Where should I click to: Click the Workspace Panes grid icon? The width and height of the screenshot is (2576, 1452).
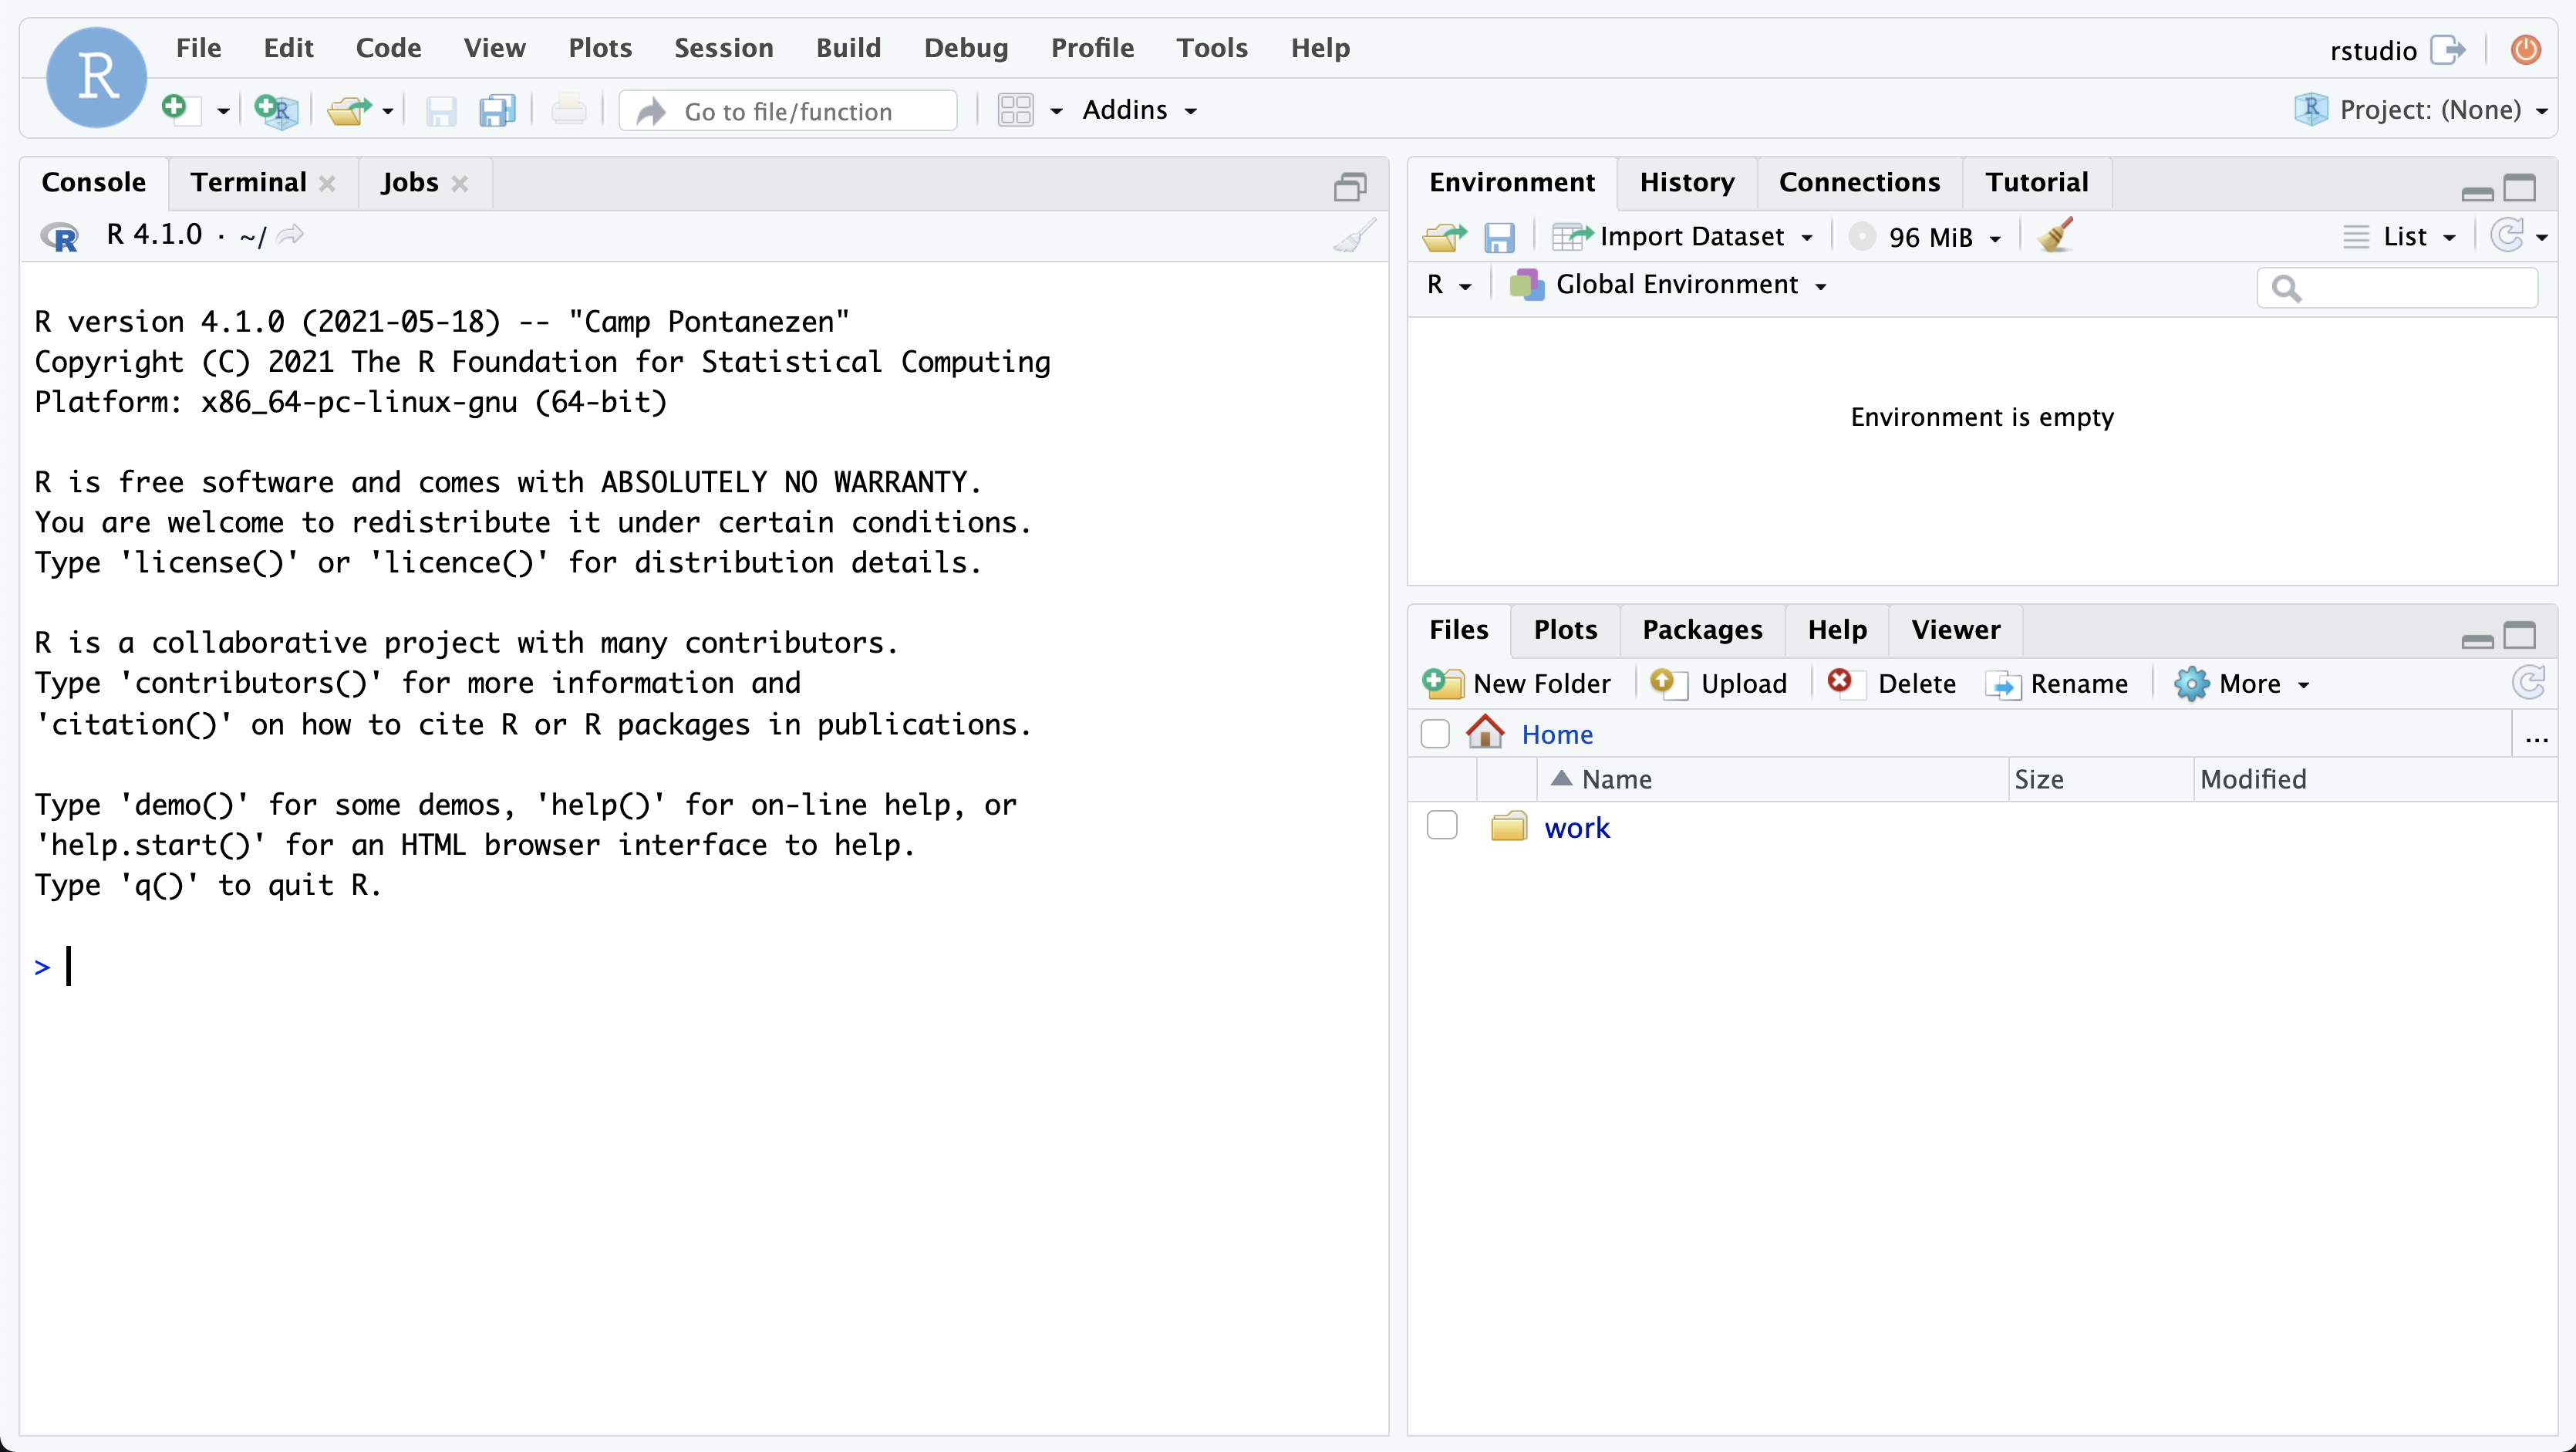[x=1016, y=110]
